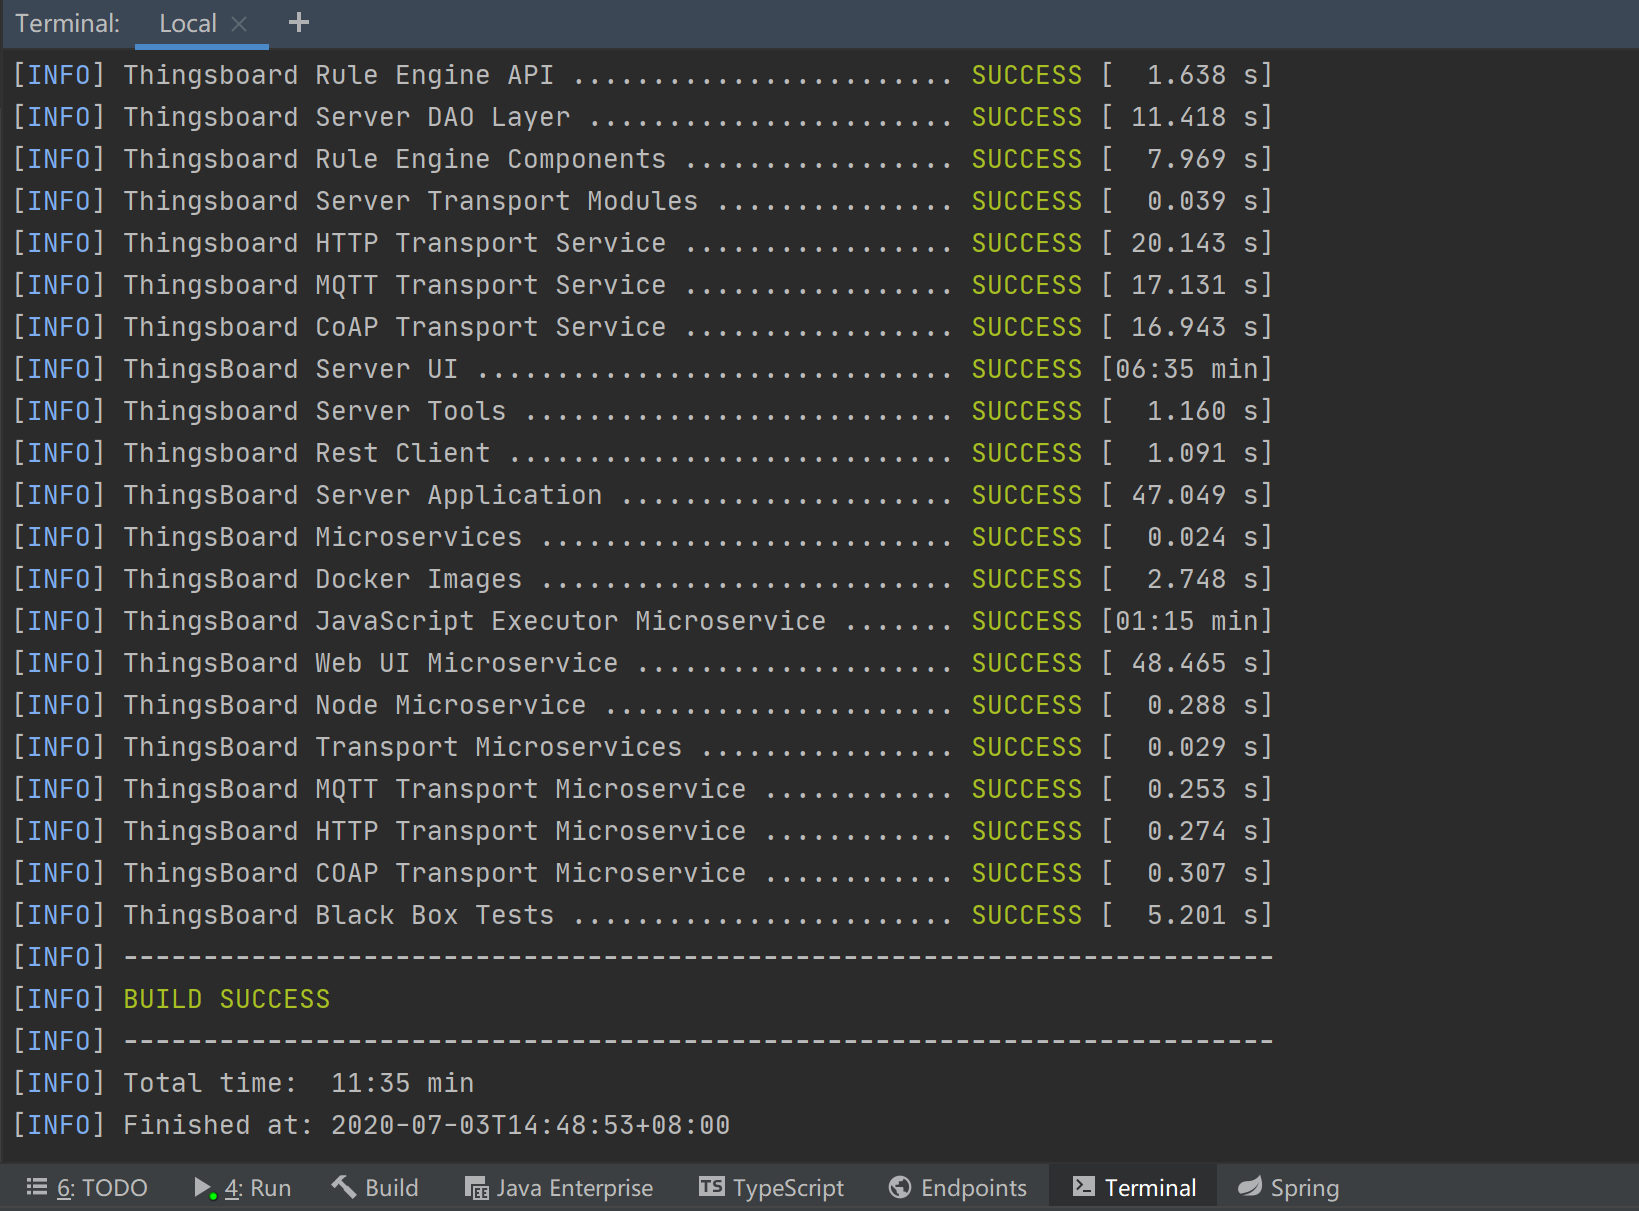Click the Thingsboard Rule Engine API line
The height and width of the screenshot is (1211, 1639).
[x=642, y=75]
